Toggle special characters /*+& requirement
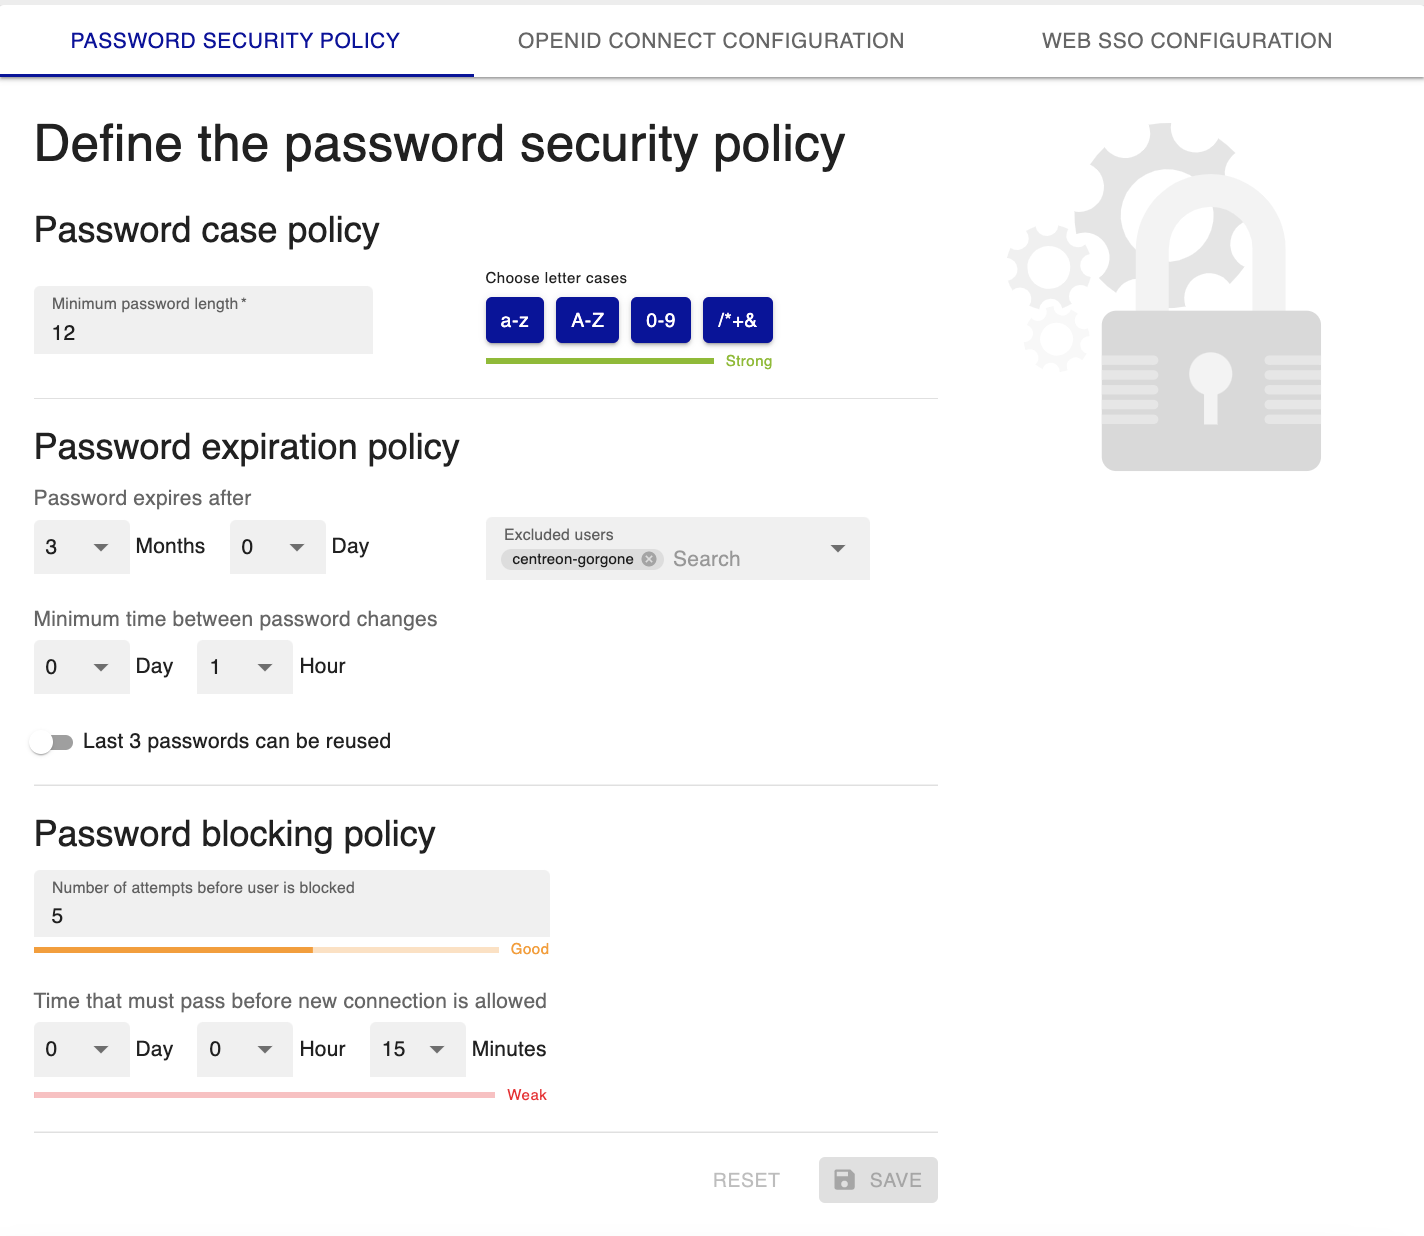The height and width of the screenshot is (1236, 1424). pos(737,321)
